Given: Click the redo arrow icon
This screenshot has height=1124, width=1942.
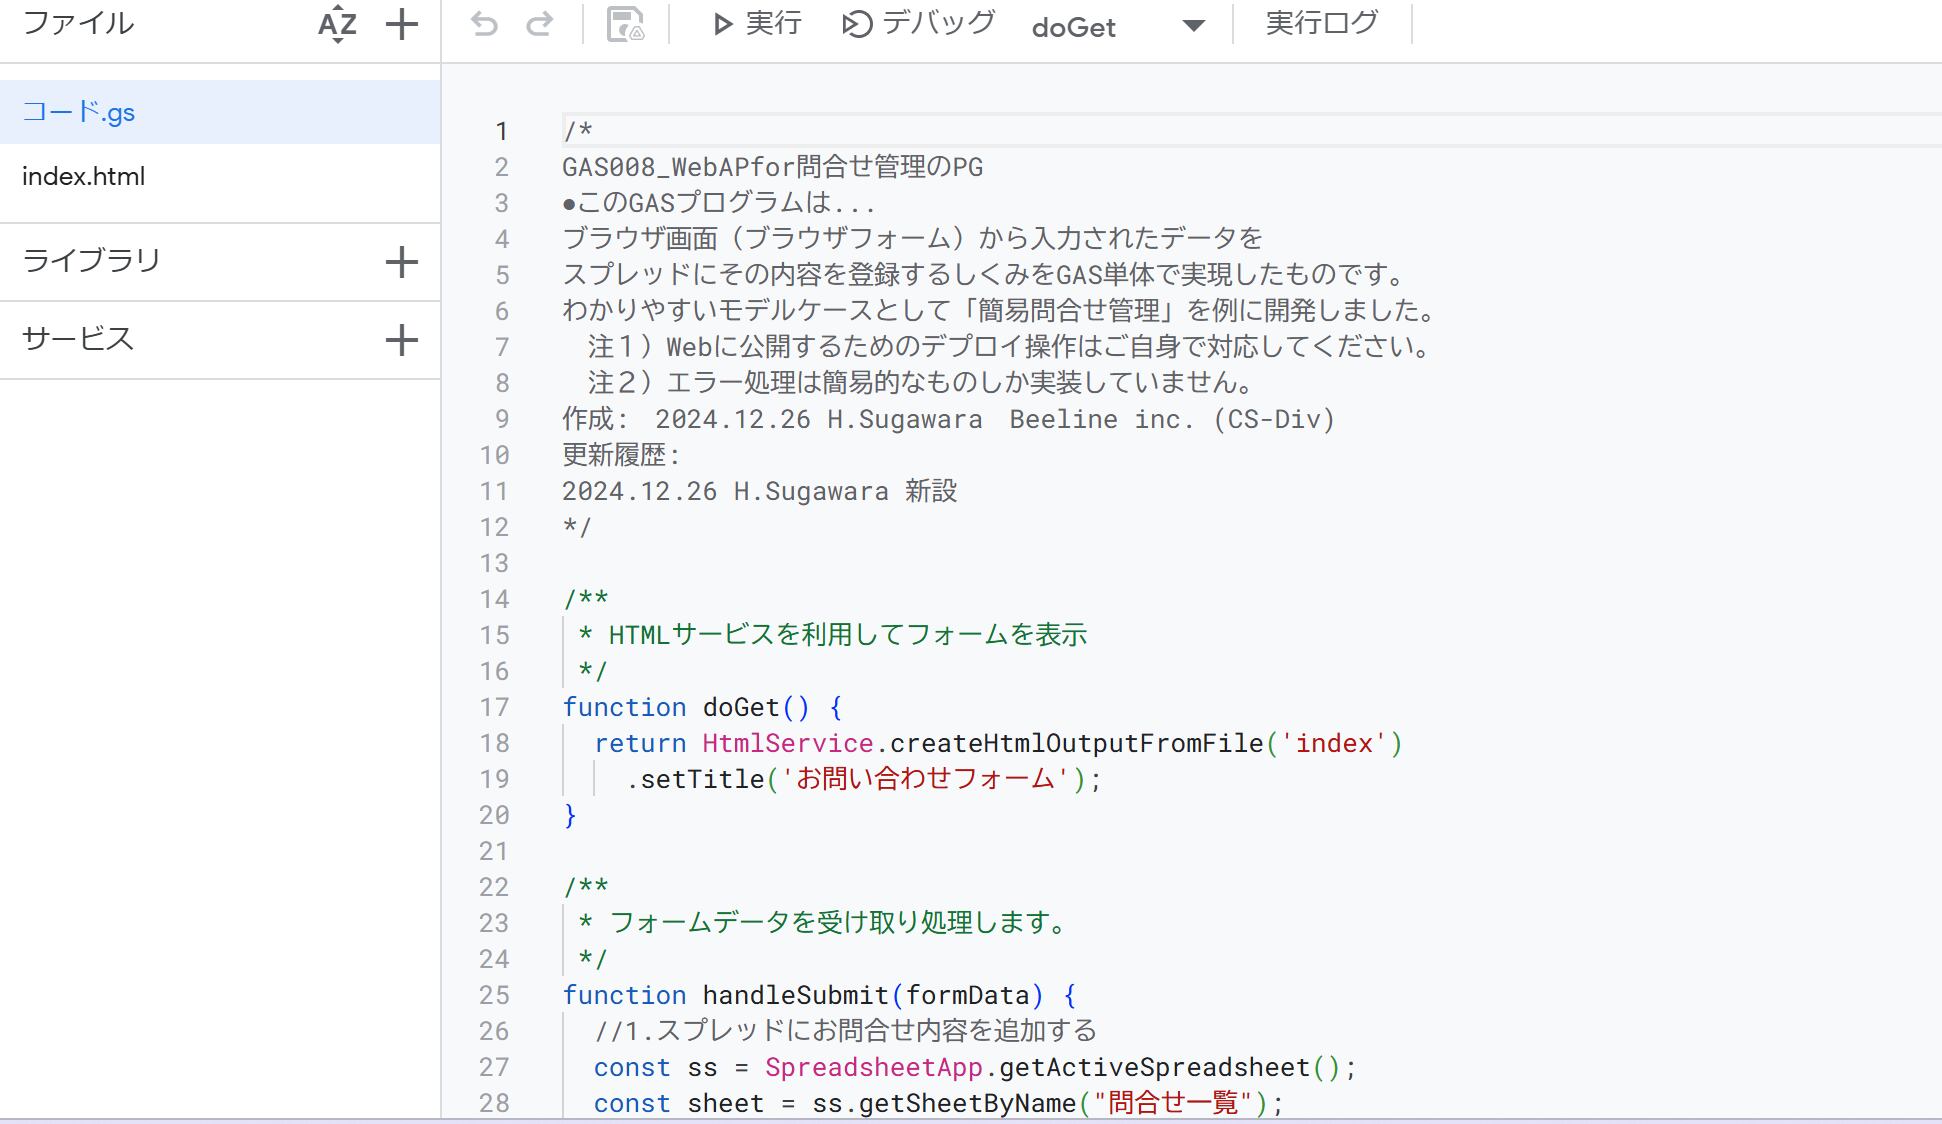Looking at the screenshot, I should coord(540,24).
